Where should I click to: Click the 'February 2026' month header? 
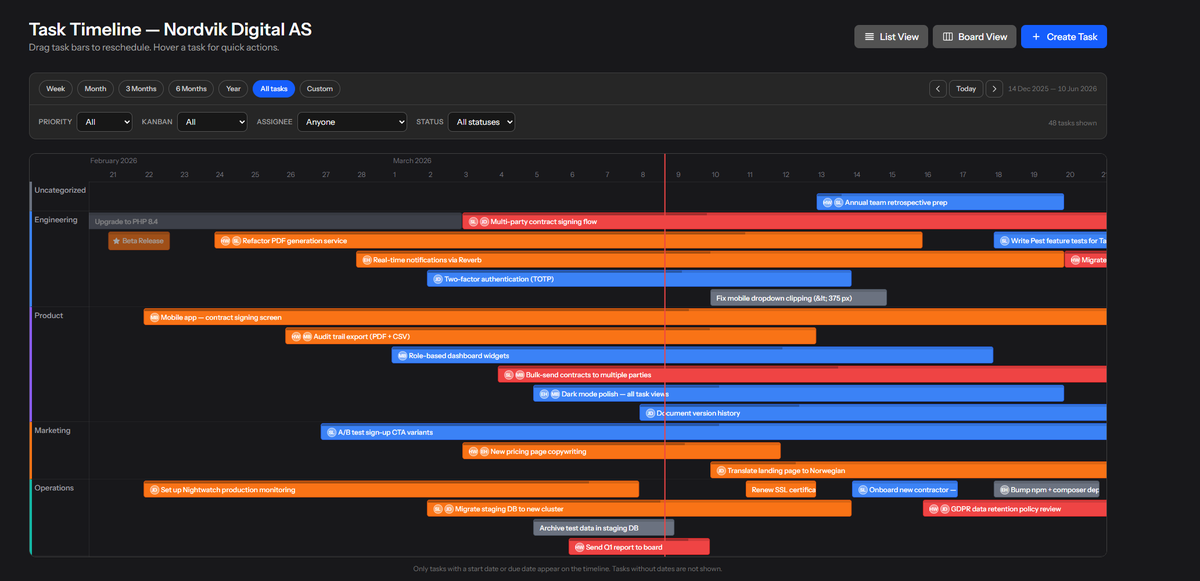click(113, 160)
